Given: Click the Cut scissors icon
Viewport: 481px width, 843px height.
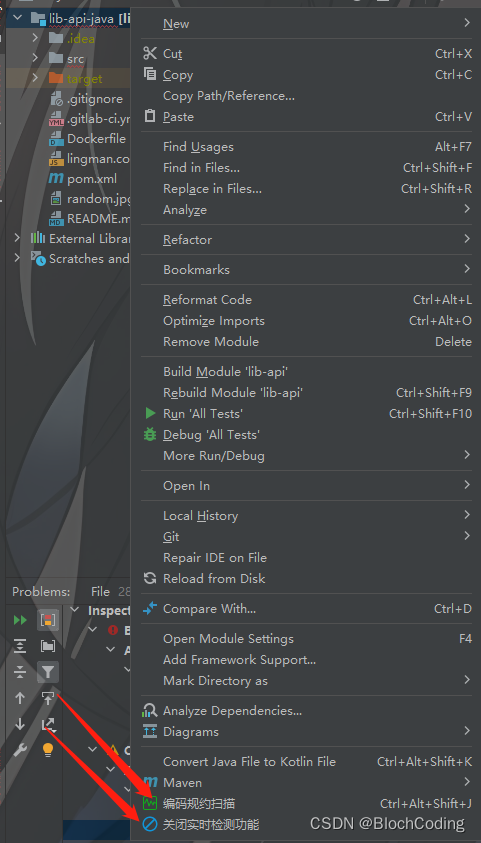Looking at the screenshot, I should point(149,53).
